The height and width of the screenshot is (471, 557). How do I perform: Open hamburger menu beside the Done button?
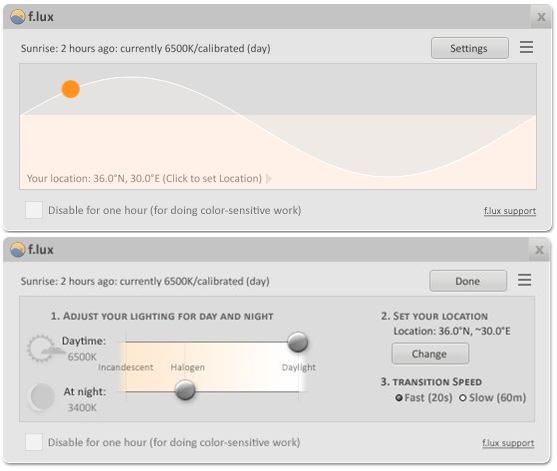(524, 280)
